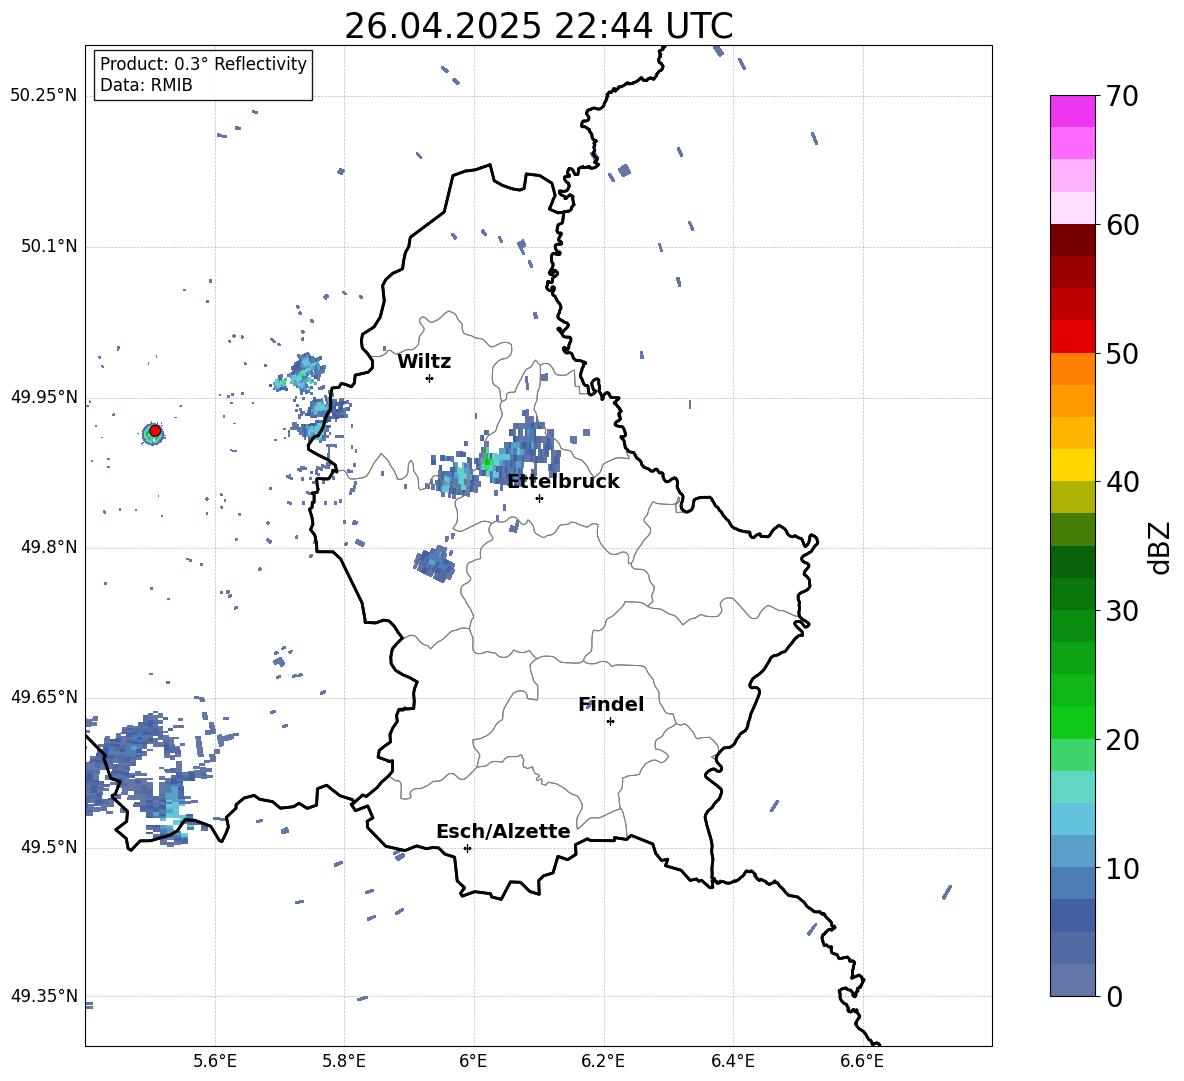Click the 30 tick on the colorbar

coord(1122,611)
